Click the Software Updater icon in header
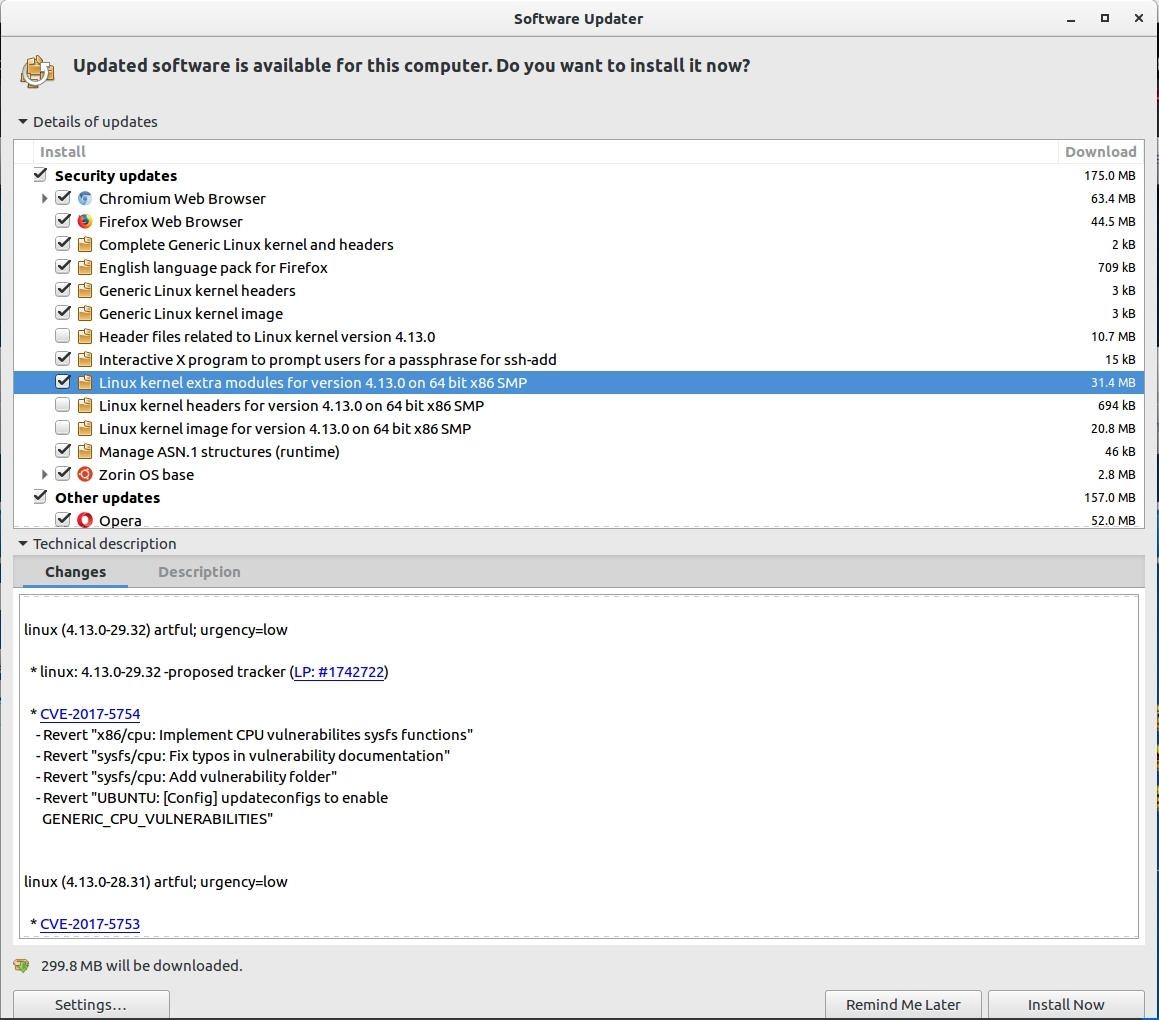This screenshot has width=1159, height=1020. pos(37,72)
